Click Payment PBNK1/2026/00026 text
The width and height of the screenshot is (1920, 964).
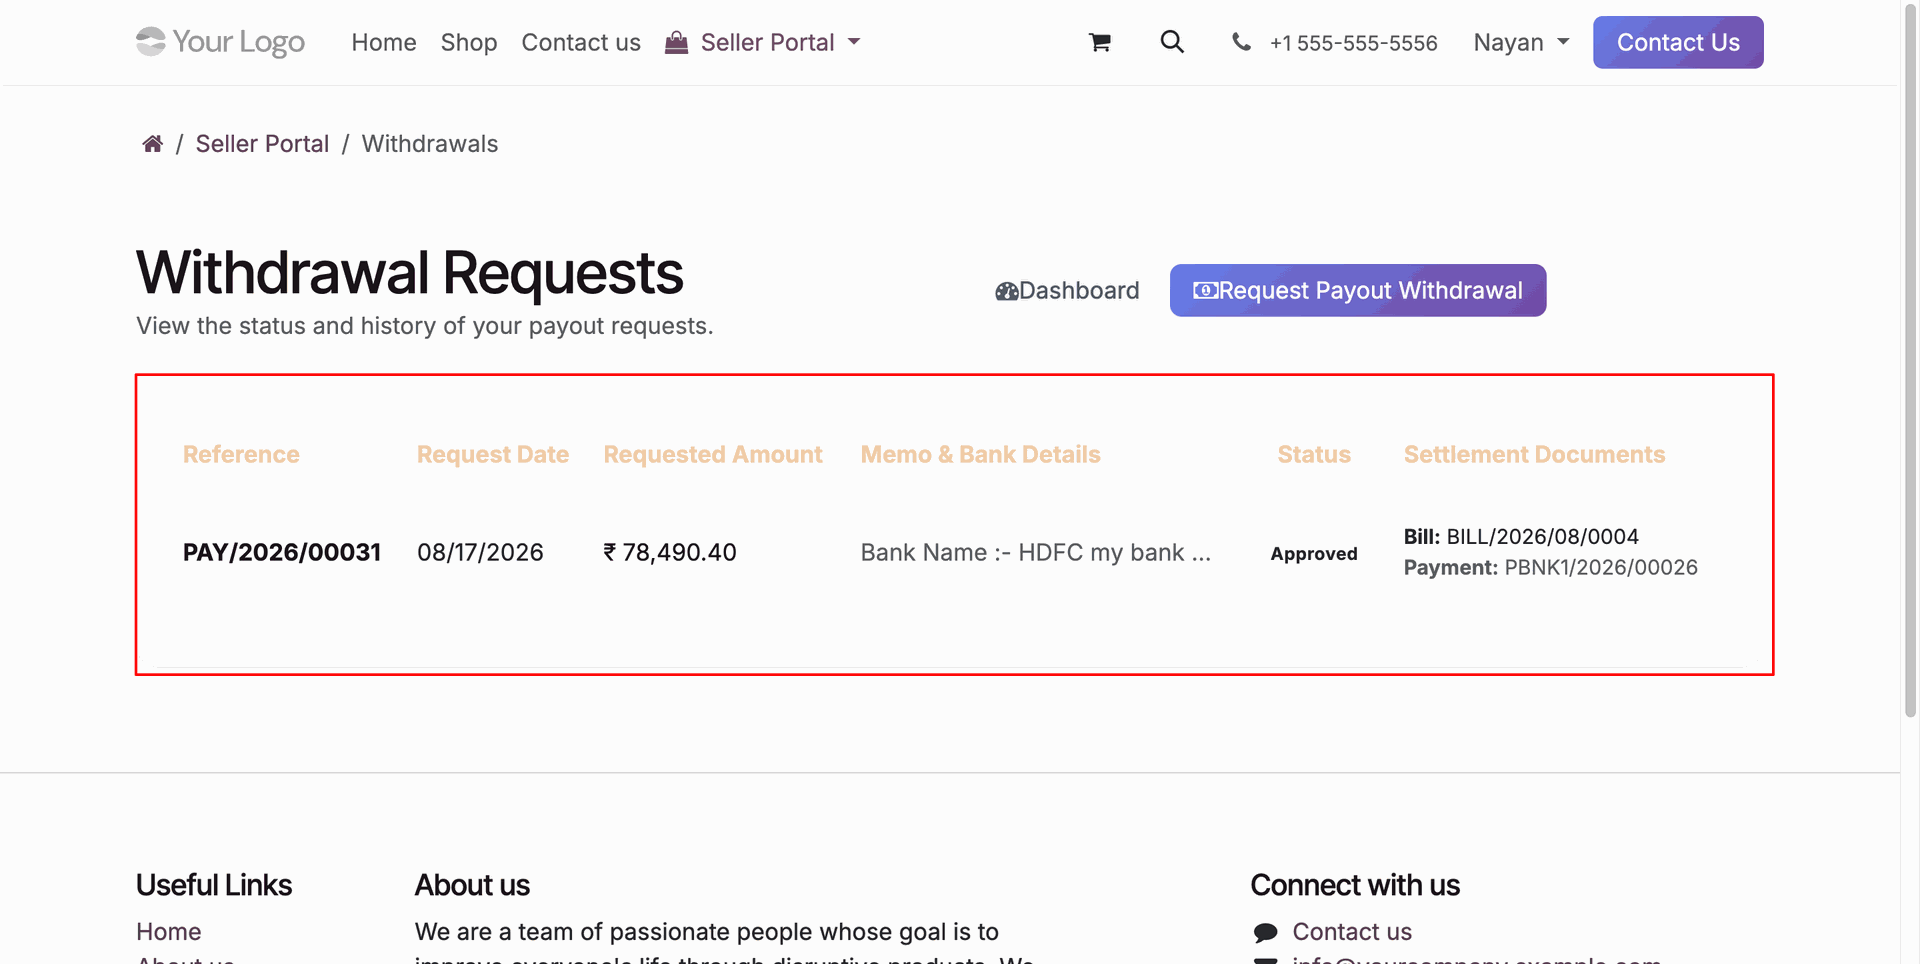(1551, 567)
